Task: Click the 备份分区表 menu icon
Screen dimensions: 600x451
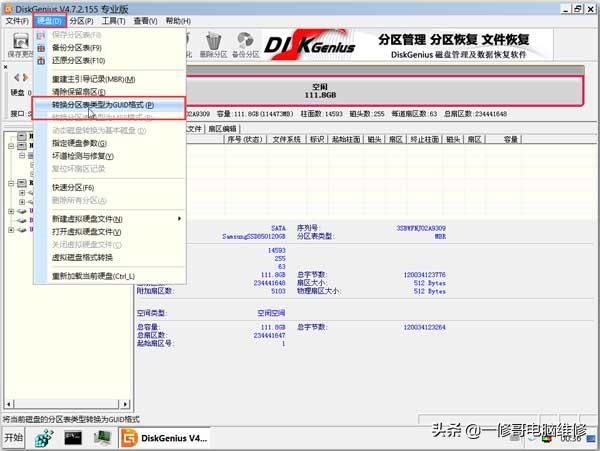Action: coord(41,48)
